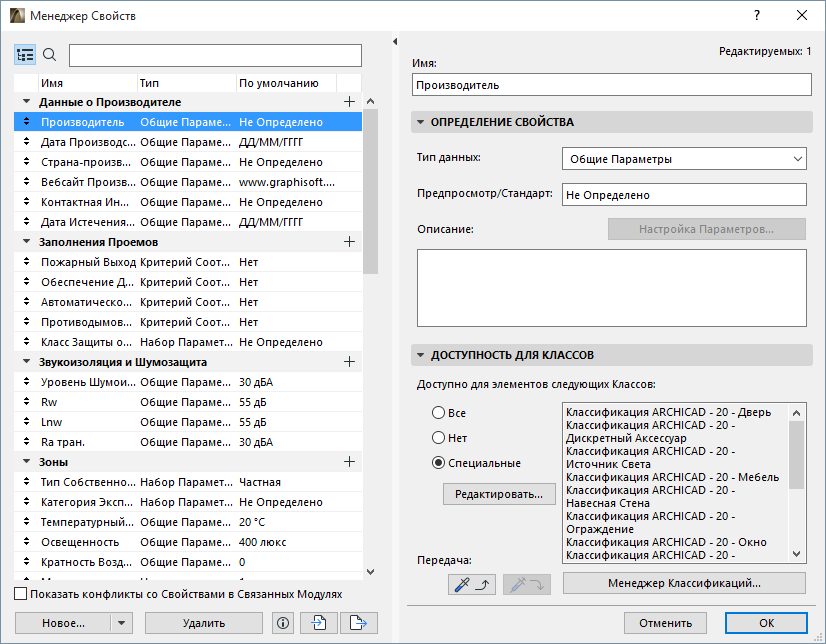This screenshot has width=826, height=644.
Task: Select the Автоматическо... row
Action: click(188, 302)
